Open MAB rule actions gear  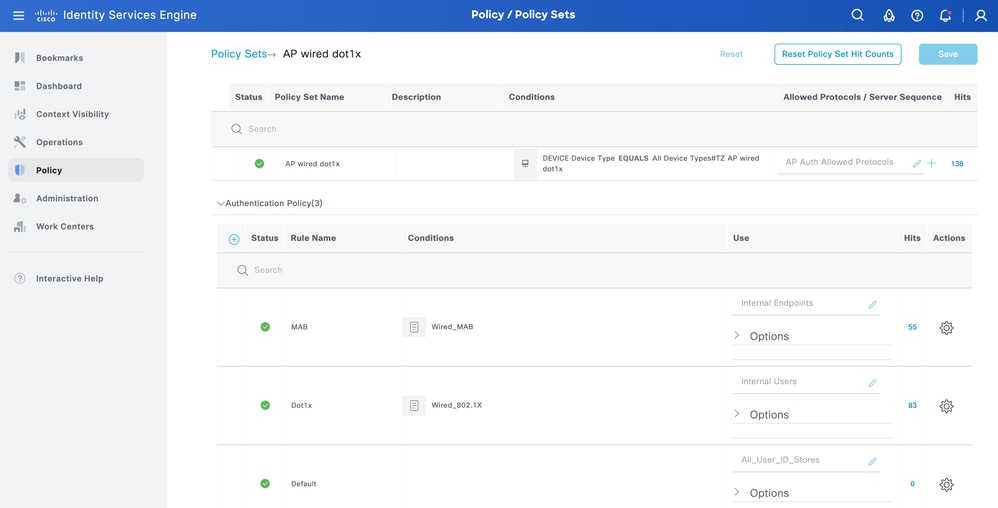coord(946,328)
